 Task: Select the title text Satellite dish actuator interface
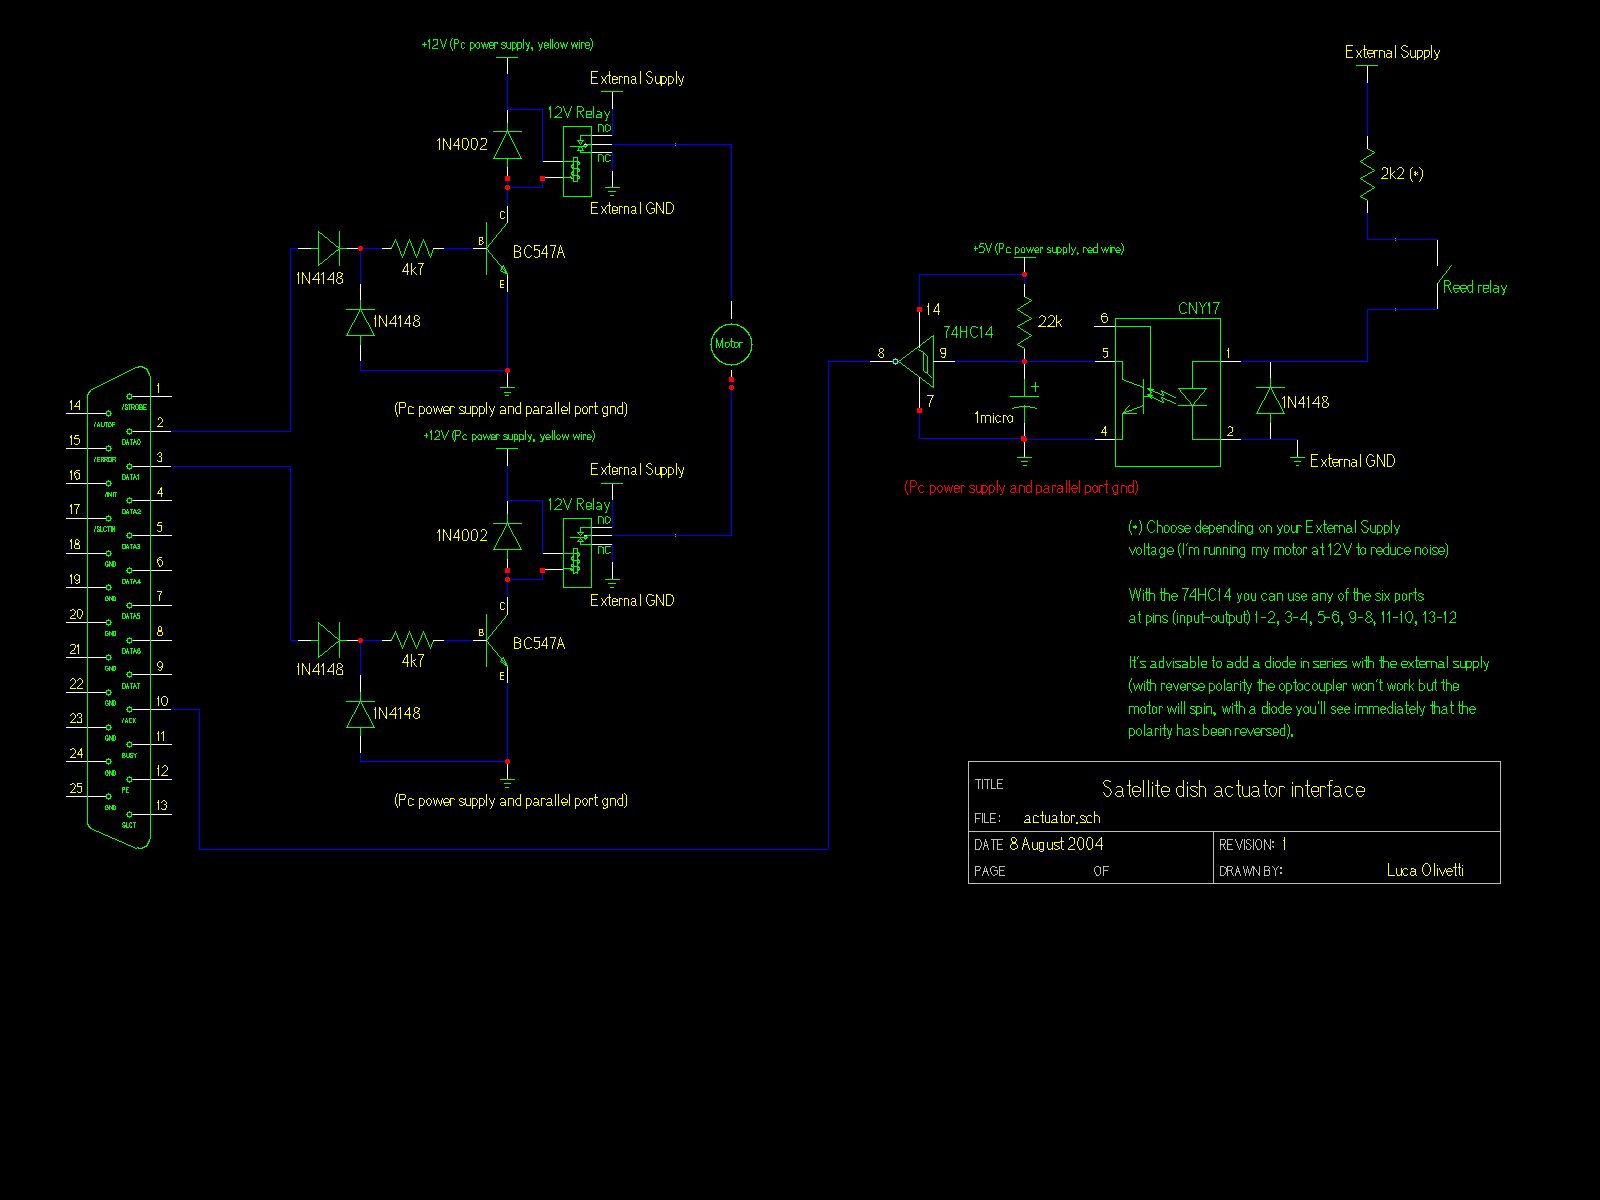[x=1233, y=790]
